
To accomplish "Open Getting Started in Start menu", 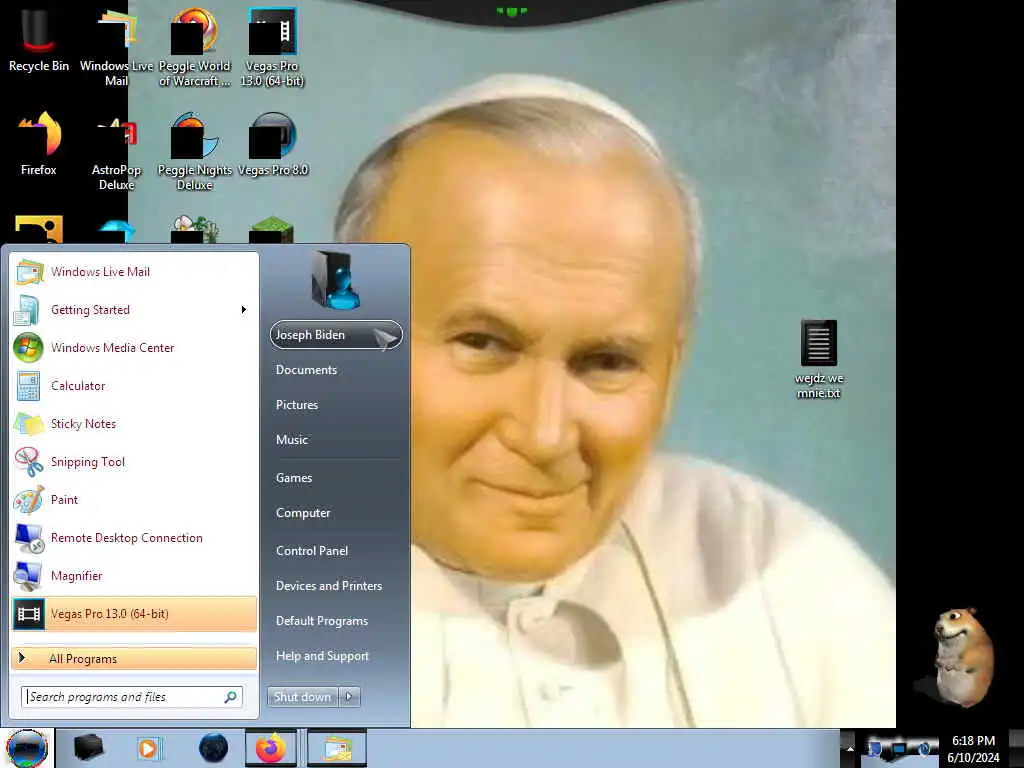I will (x=135, y=310).
